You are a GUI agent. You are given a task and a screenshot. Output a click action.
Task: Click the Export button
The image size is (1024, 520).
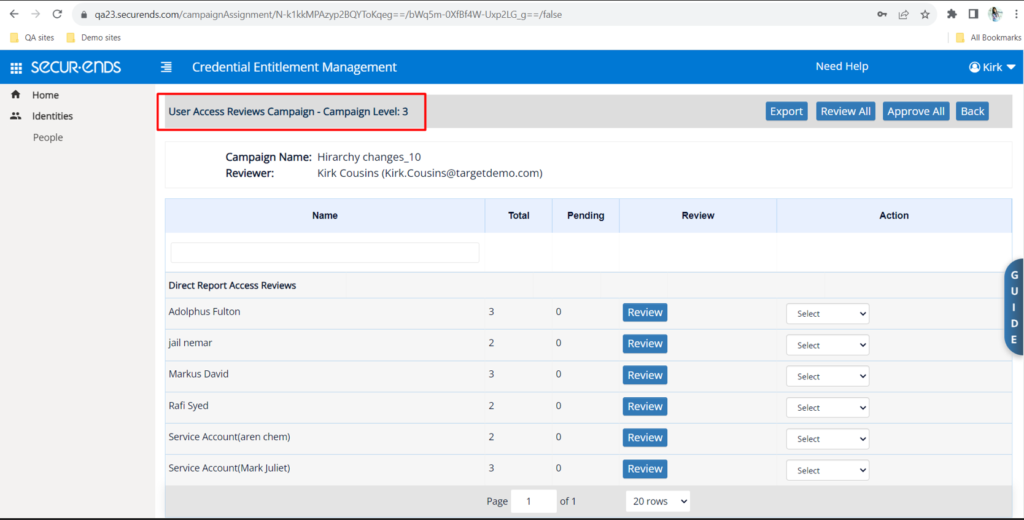(786, 111)
